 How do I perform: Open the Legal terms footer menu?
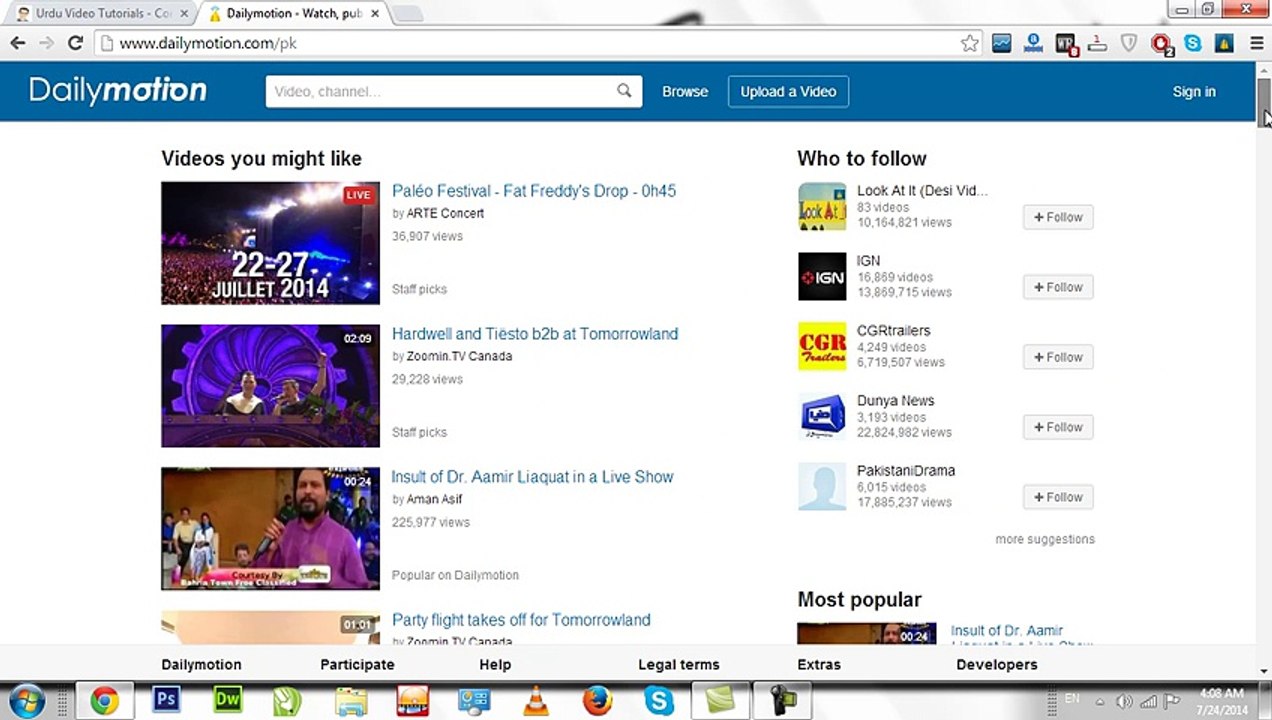679,664
